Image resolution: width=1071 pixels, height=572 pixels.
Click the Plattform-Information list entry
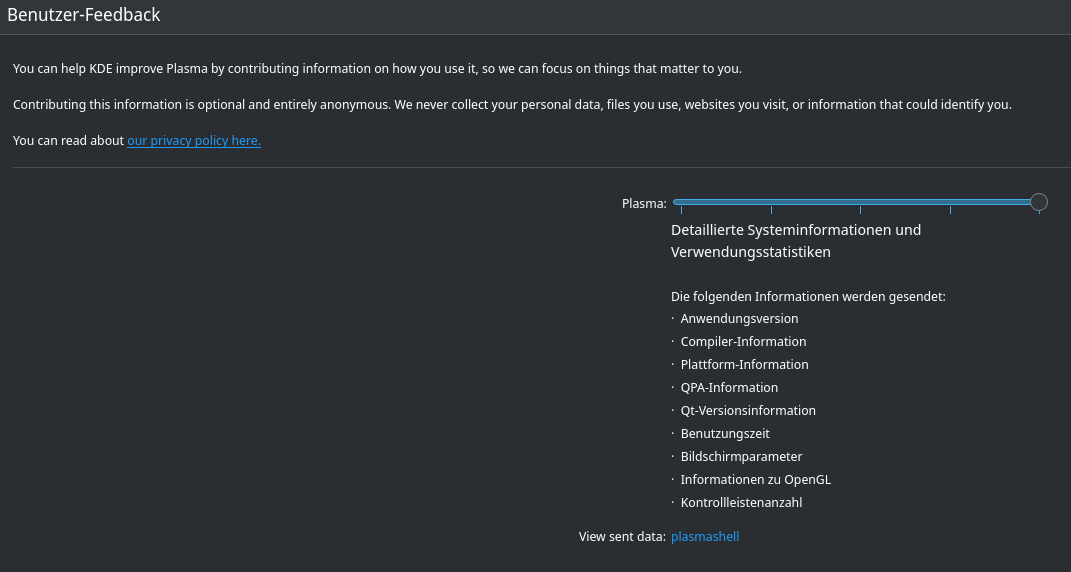click(x=744, y=365)
